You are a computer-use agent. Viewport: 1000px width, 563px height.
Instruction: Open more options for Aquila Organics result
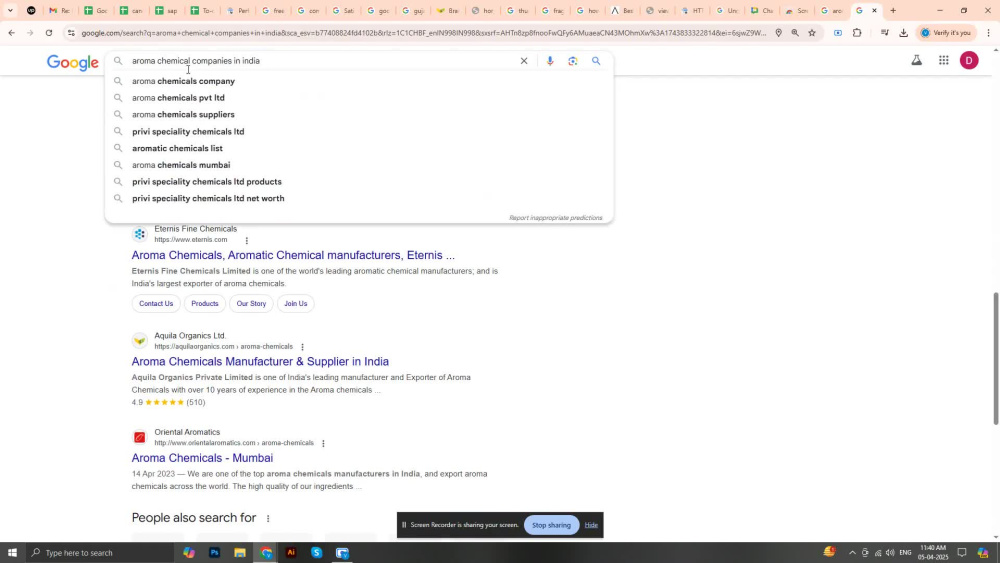pos(302,347)
